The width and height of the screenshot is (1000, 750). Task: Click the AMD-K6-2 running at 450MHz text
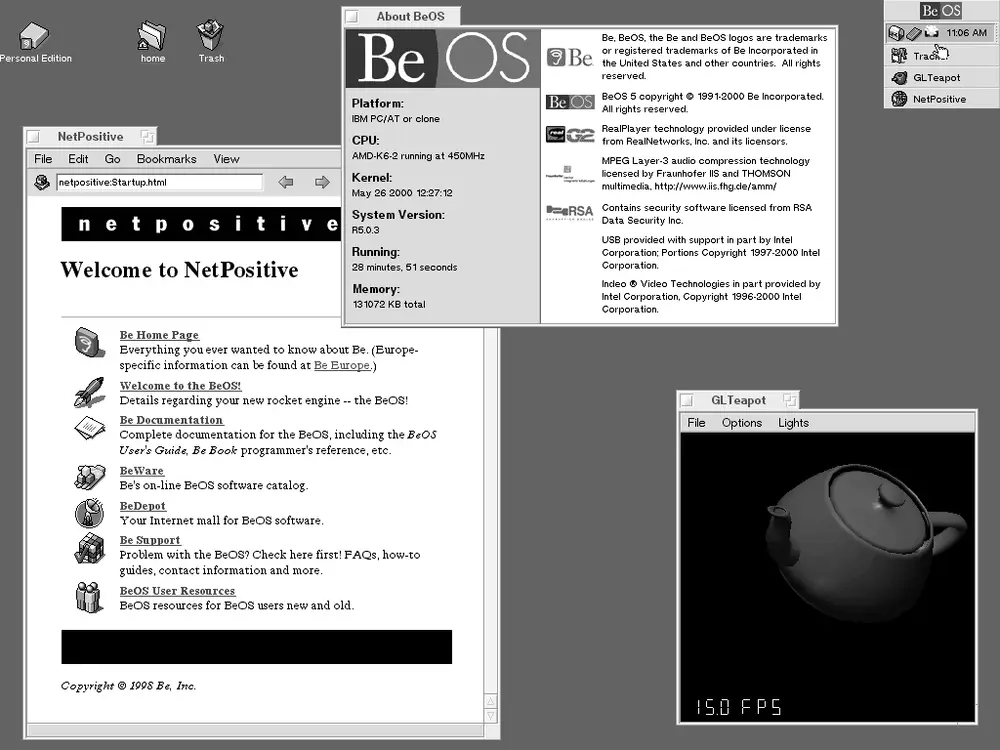418,156
